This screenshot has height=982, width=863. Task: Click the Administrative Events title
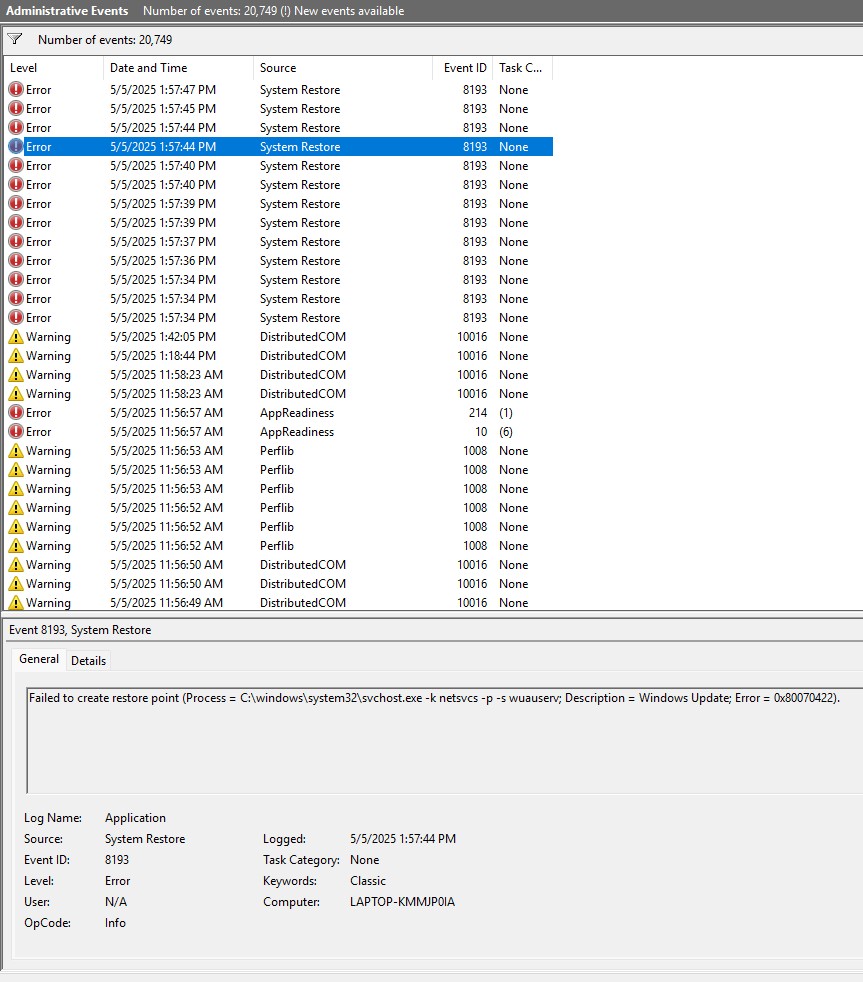click(x=67, y=11)
